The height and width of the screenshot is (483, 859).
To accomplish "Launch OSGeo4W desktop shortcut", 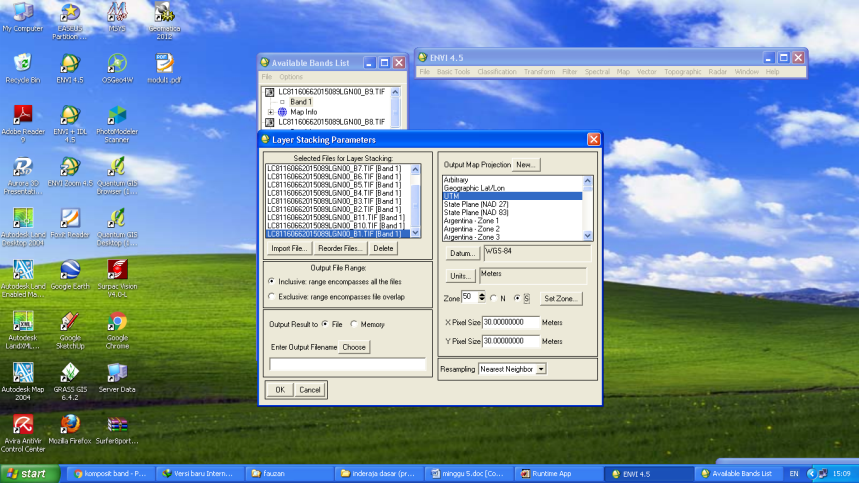I will (x=117, y=68).
